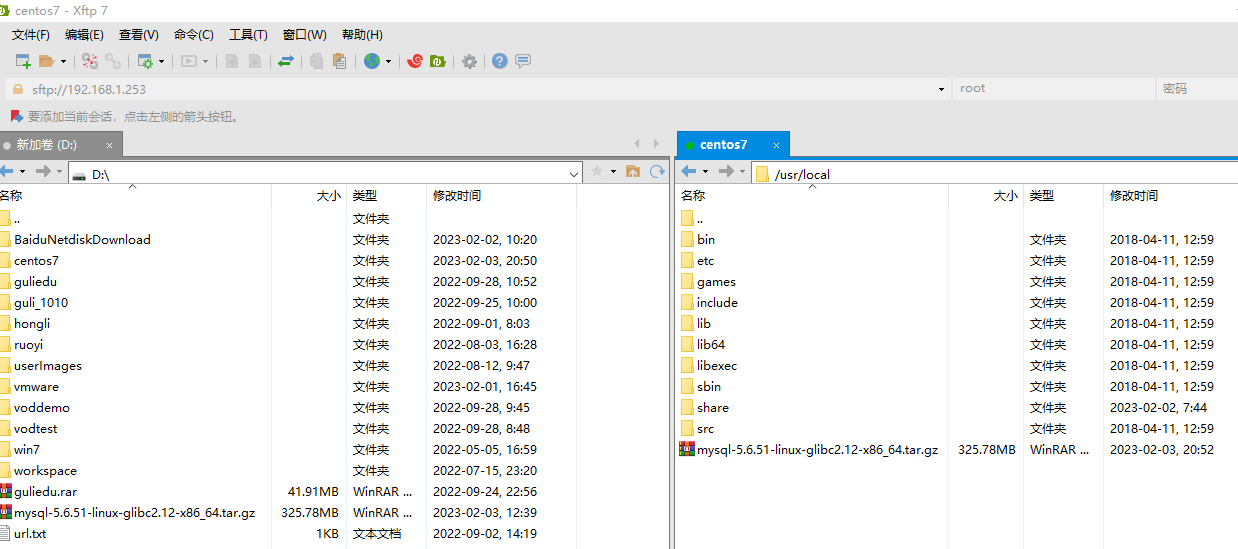This screenshot has height=549, width=1238.
Task: Select the local centos7 folder
Action: click(36, 260)
